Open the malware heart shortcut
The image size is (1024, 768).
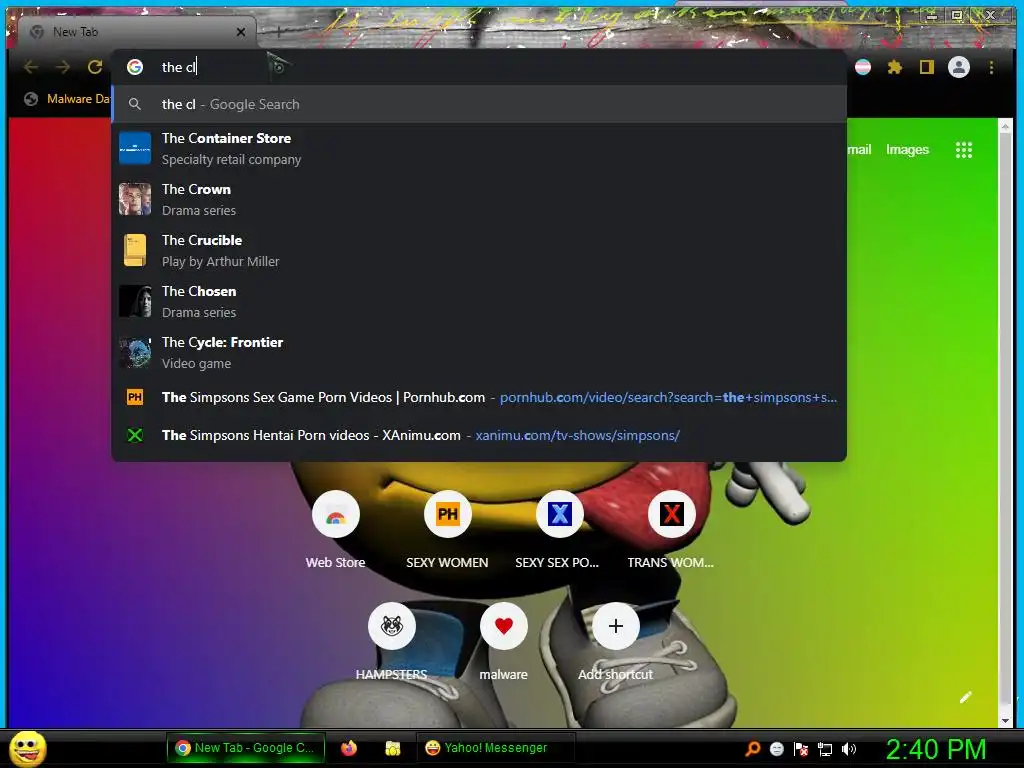coord(504,626)
